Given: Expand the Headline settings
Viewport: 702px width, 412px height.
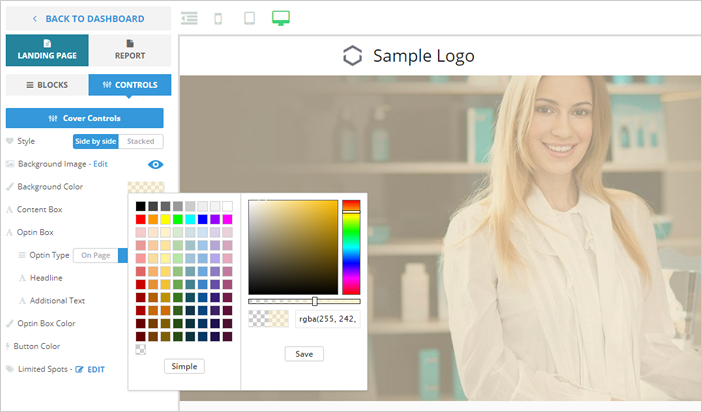Looking at the screenshot, I should [x=46, y=277].
